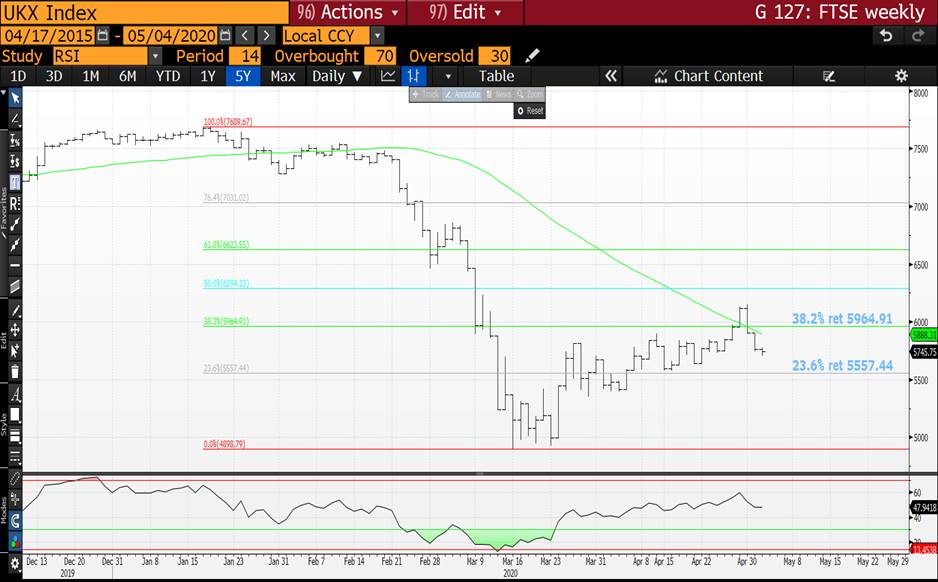Click the News button in floating toolbar
The image size is (938, 582).
pyautogui.click(x=498, y=95)
